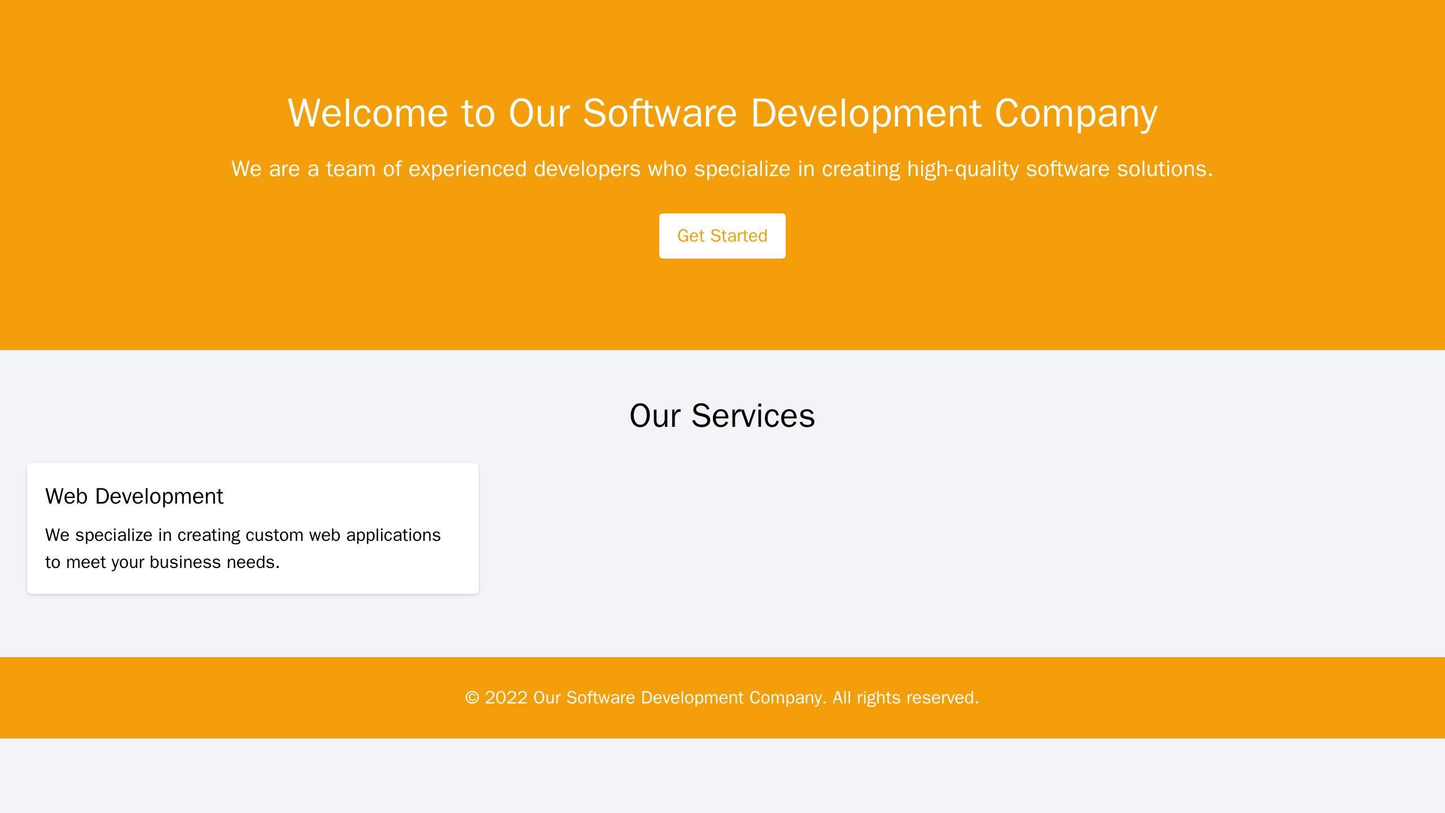
Task: Click the 2022 copyright text in footer
Action: (x=722, y=698)
